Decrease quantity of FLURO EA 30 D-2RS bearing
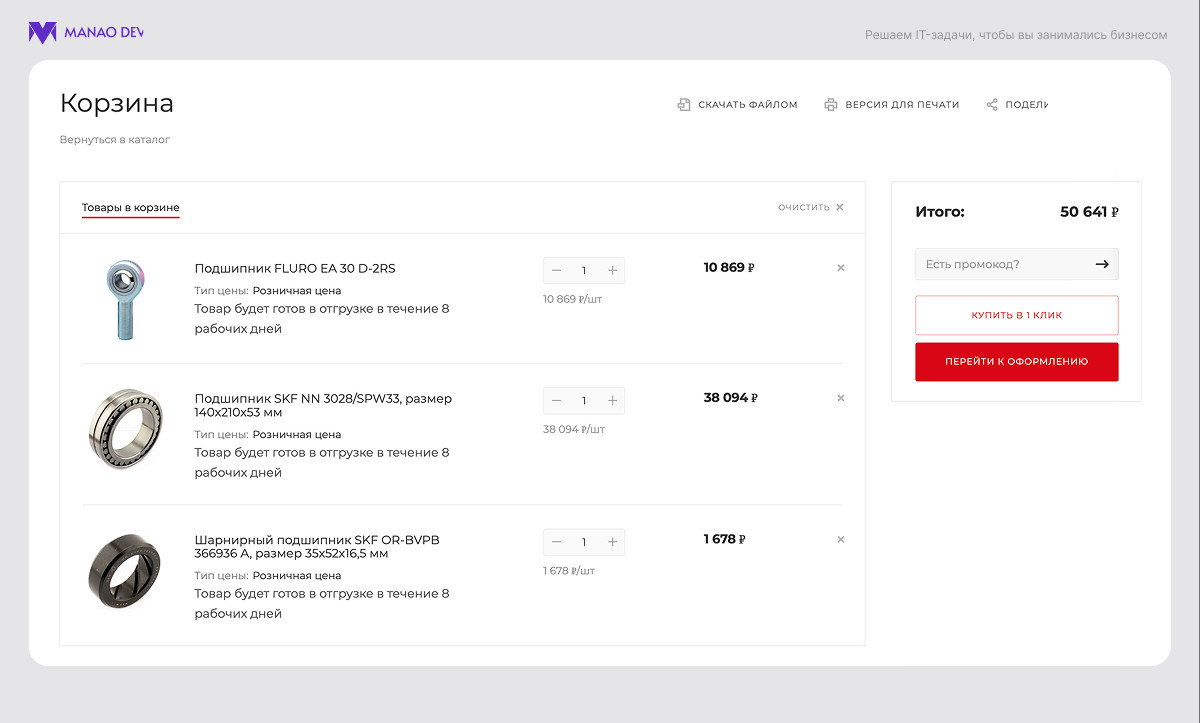This screenshot has height=723, width=1200. pyautogui.click(x=557, y=270)
